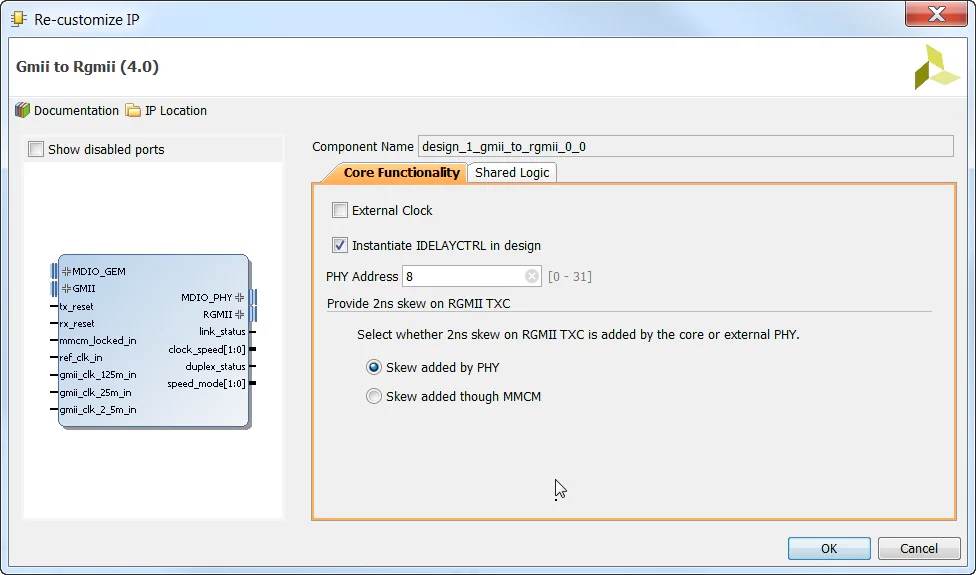The height and width of the screenshot is (575, 976).
Task: Select the clock_speed[1:0] output port
Action: coord(207,350)
